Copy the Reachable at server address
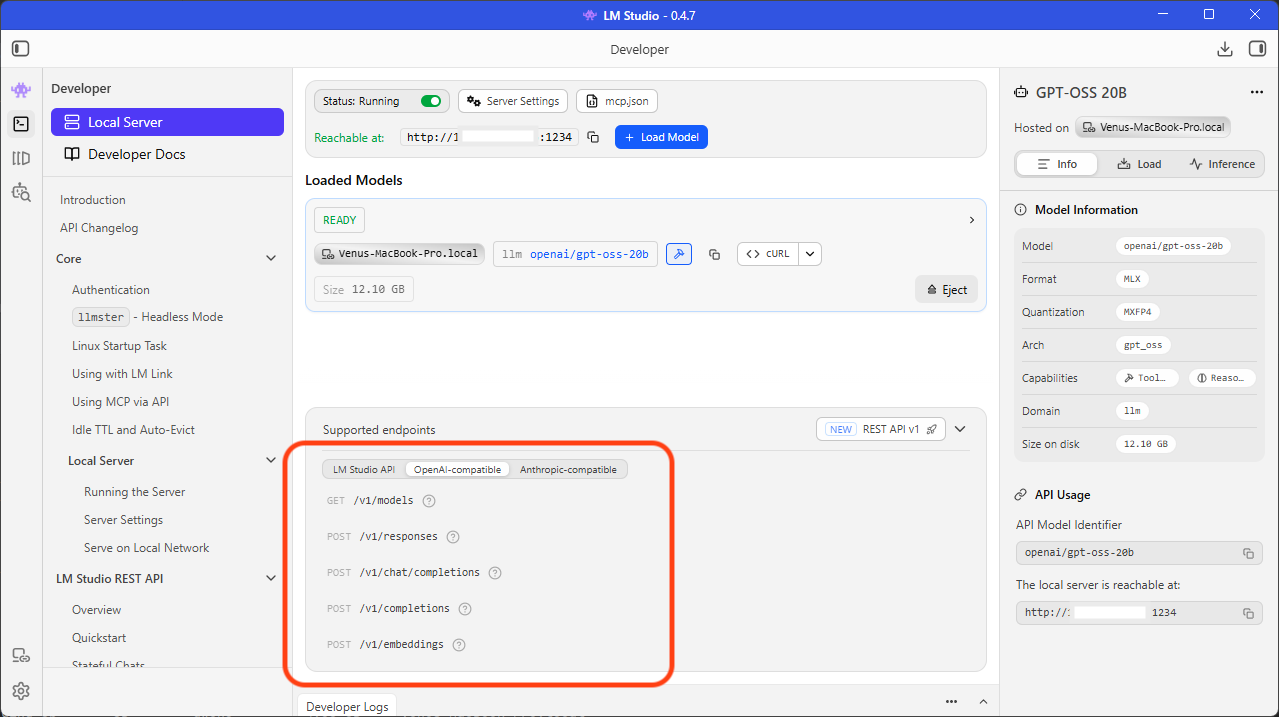This screenshot has width=1279, height=717. point(593,137)
